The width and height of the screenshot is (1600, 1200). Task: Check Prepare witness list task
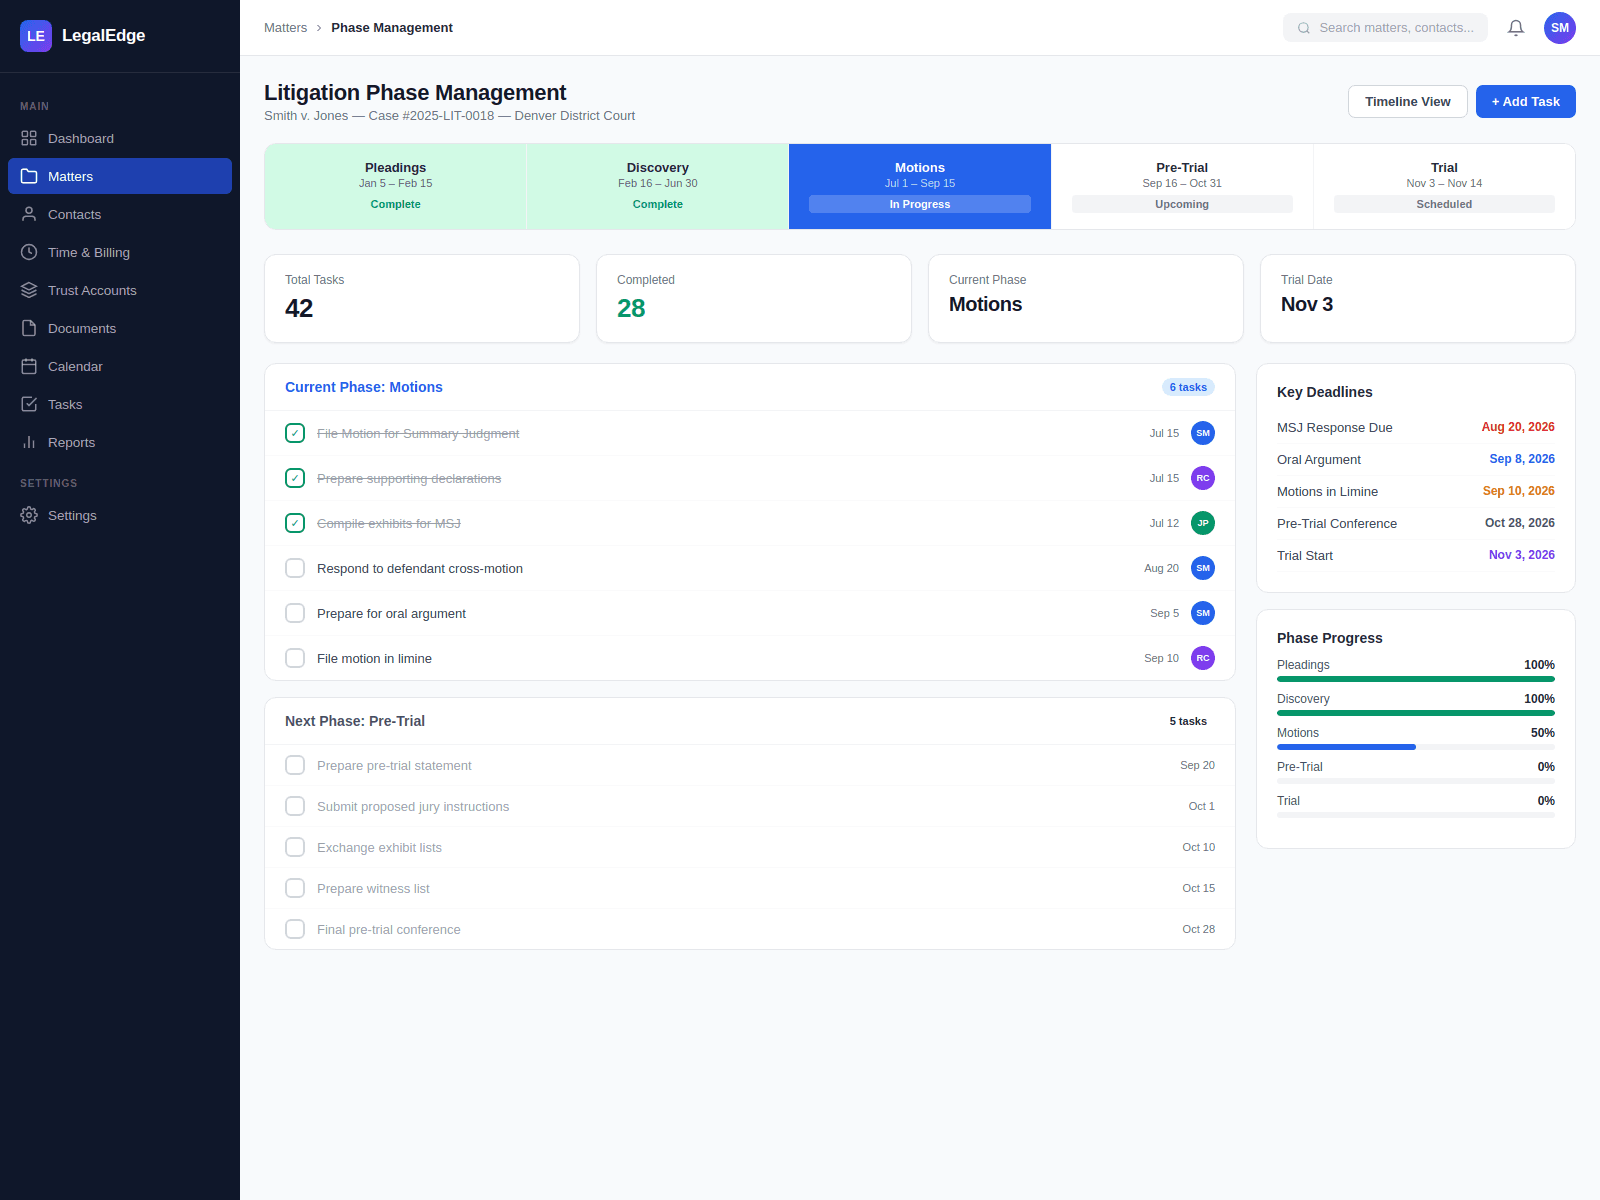point(295,888)
